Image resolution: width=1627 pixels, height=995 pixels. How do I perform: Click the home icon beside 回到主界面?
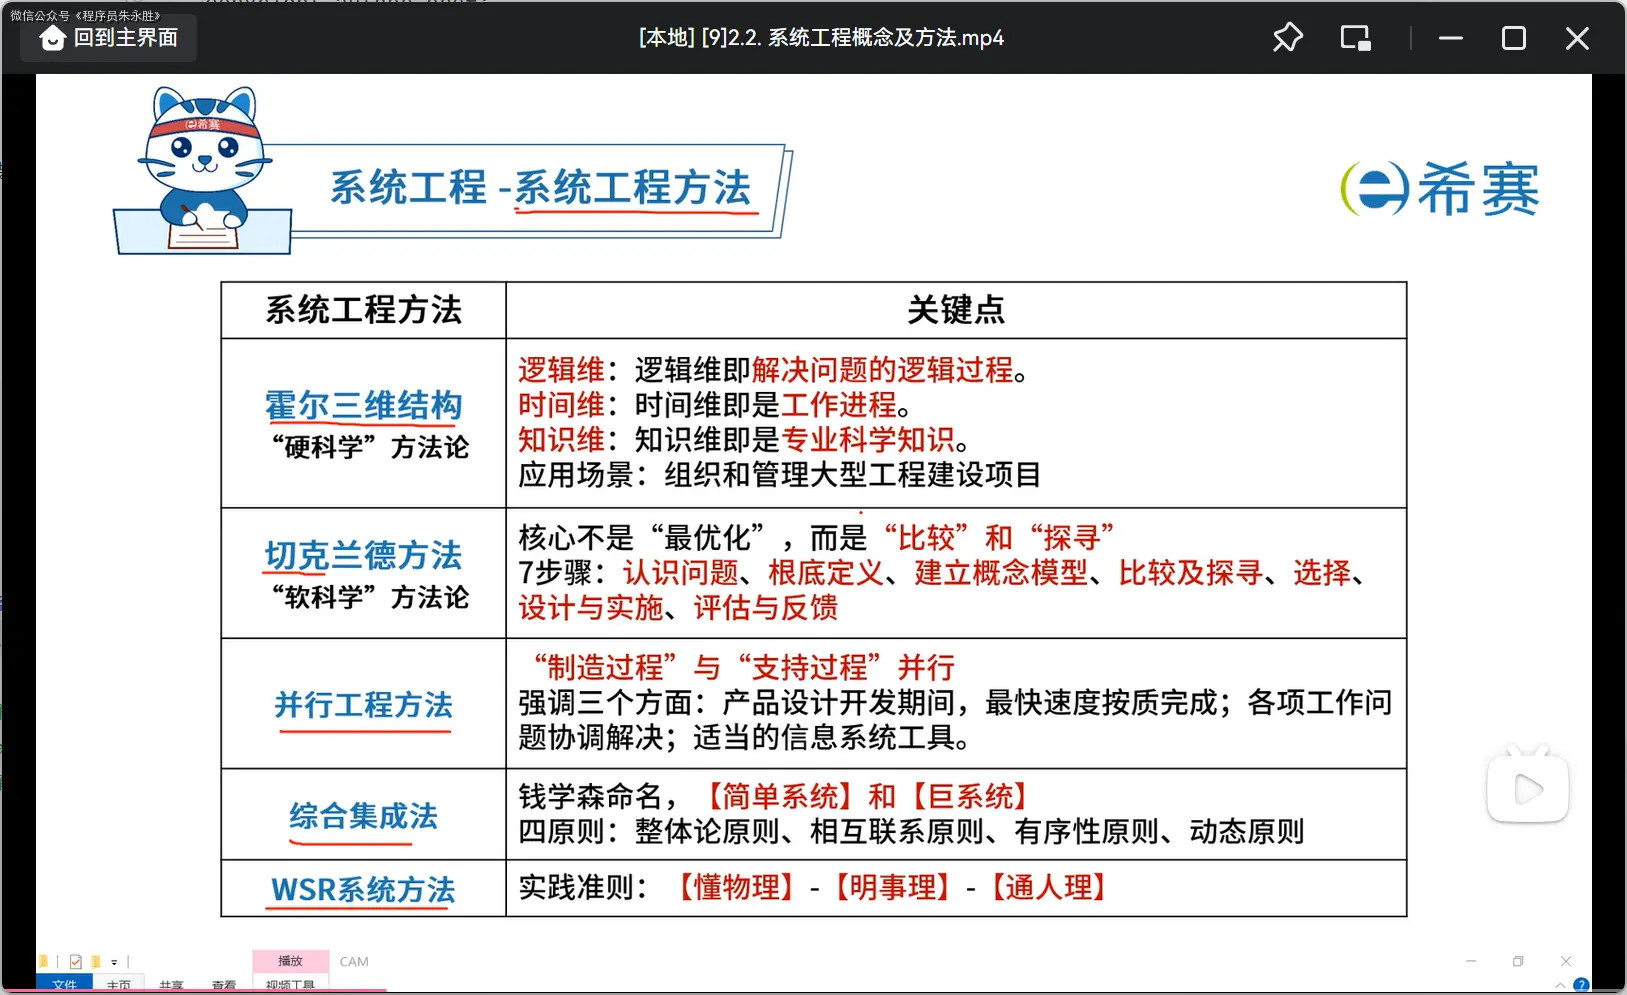[x=52, y=38]
